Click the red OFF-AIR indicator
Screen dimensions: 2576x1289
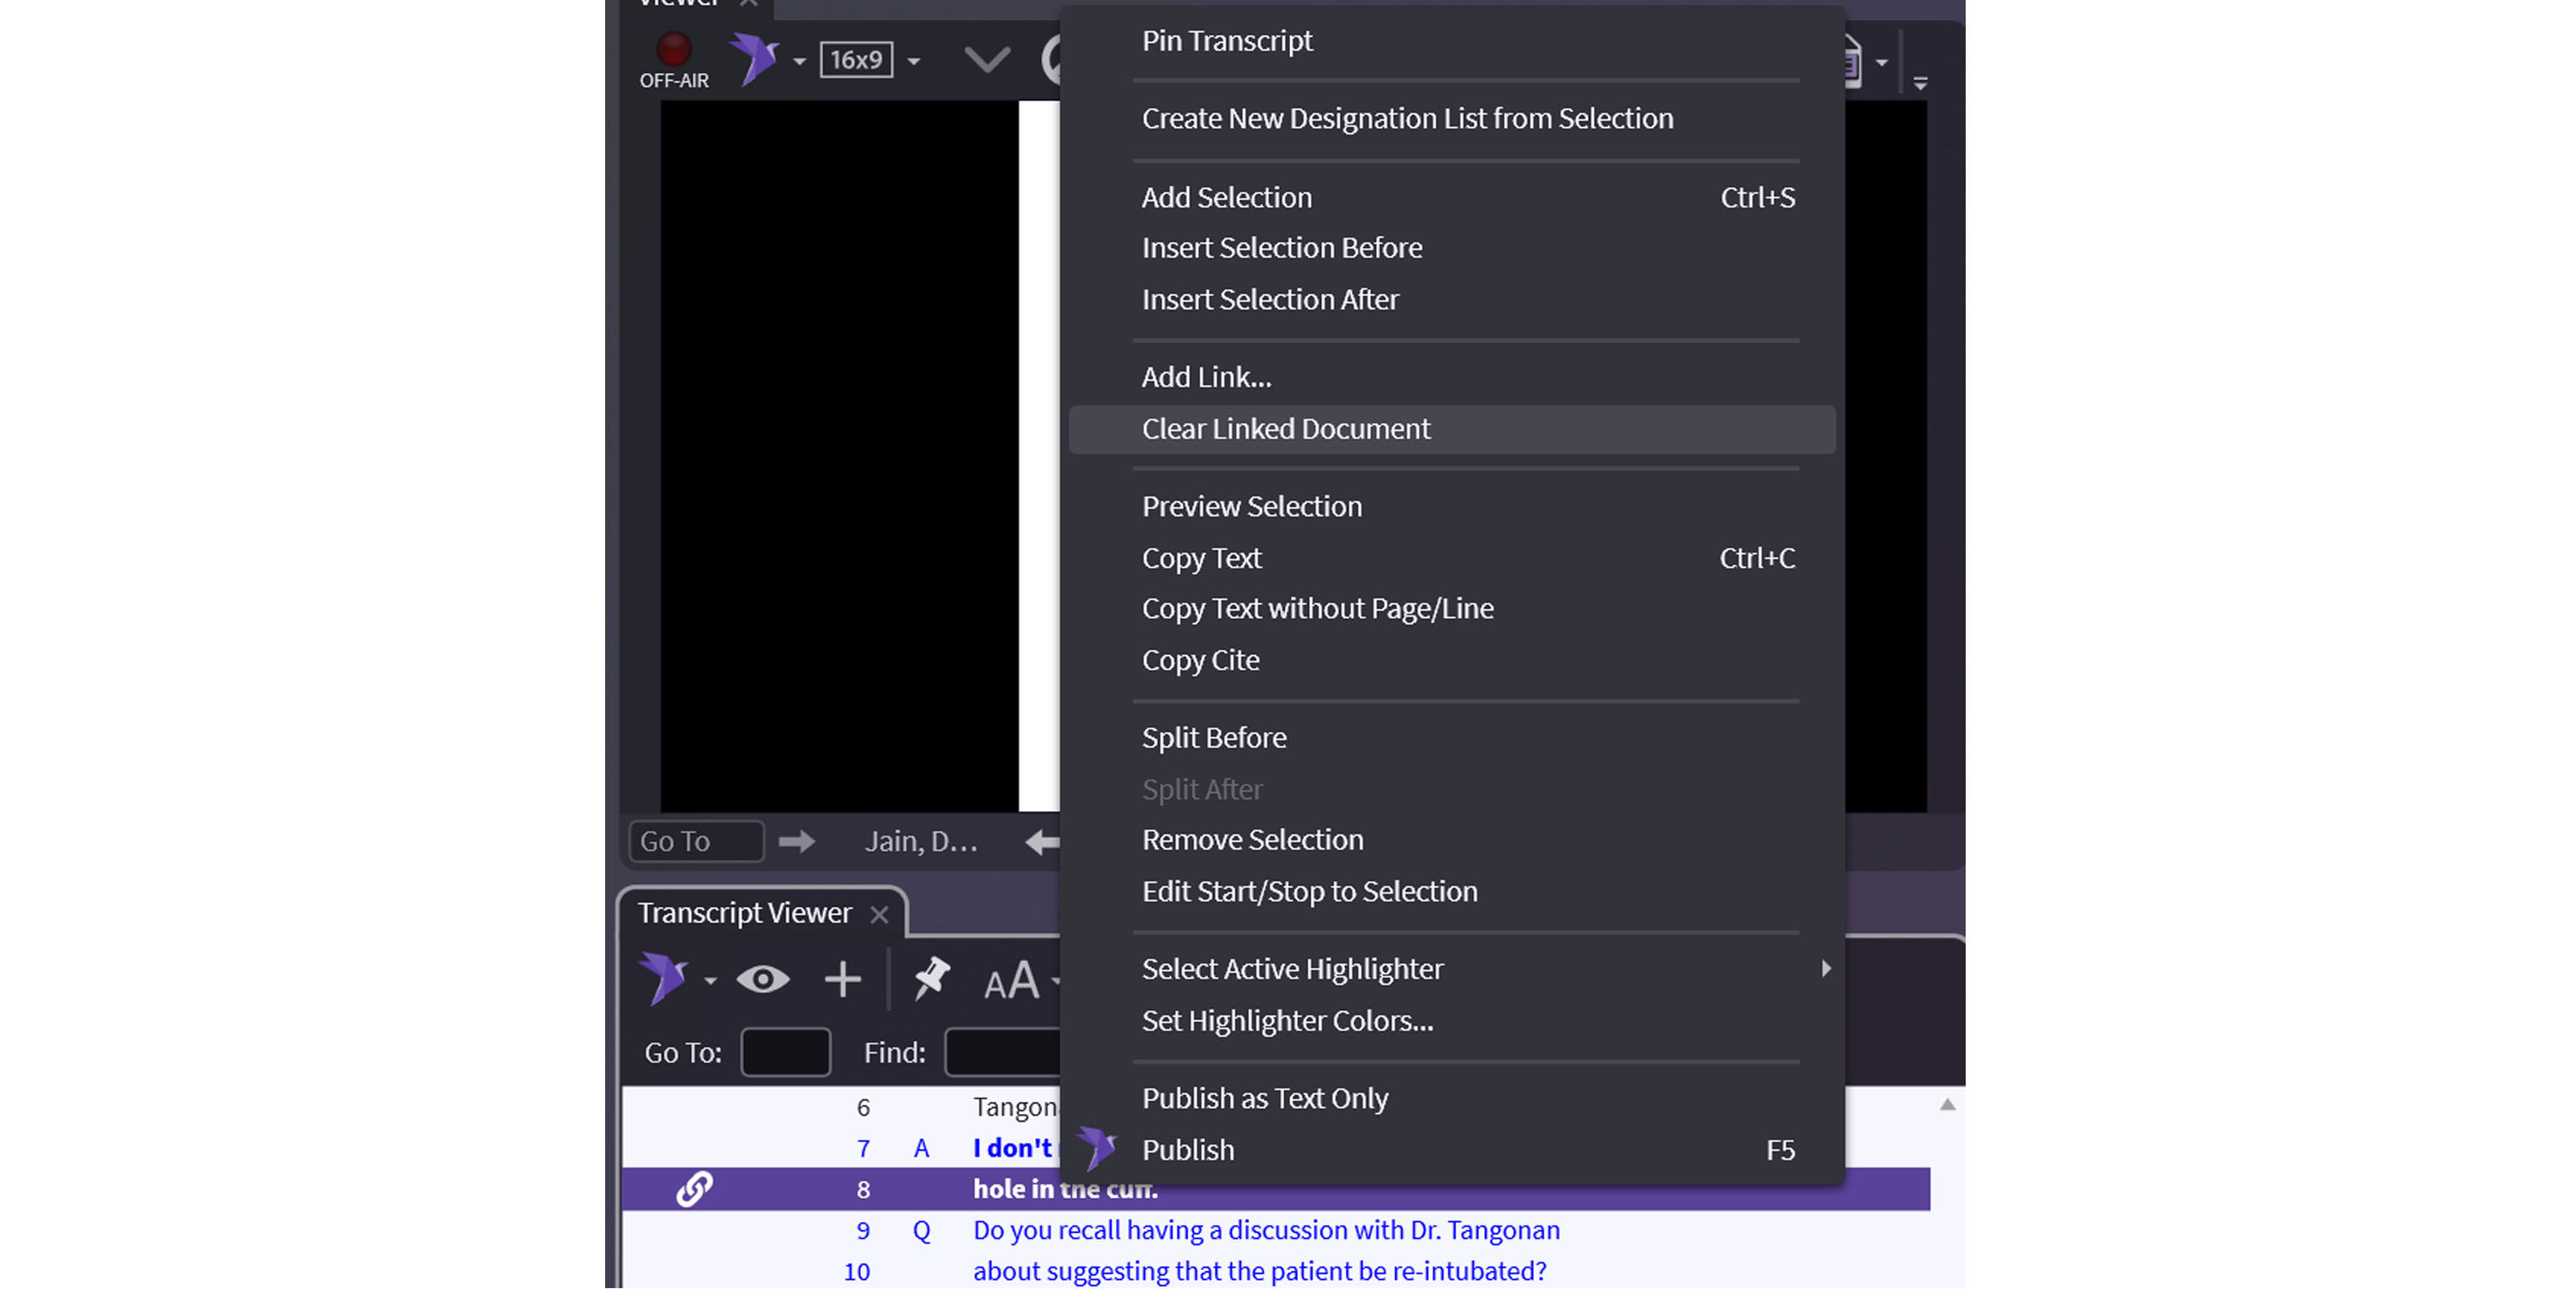(x=673, y=50)
